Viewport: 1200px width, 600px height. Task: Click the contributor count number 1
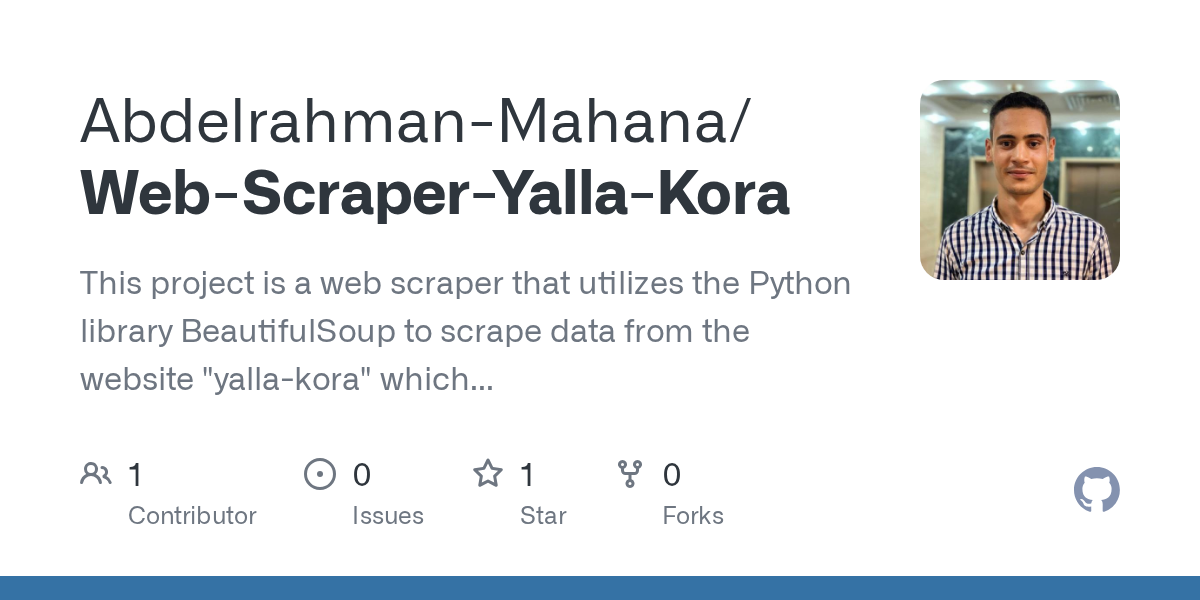tap(135, 475)
